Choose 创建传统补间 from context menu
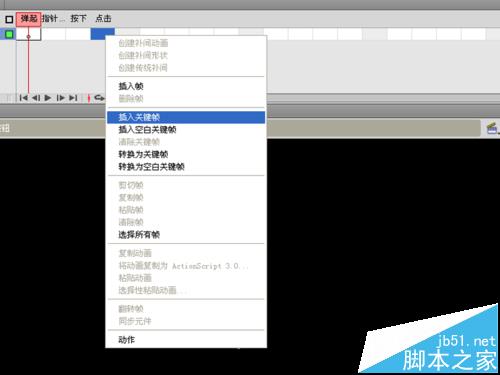 (x=186, y=68)
